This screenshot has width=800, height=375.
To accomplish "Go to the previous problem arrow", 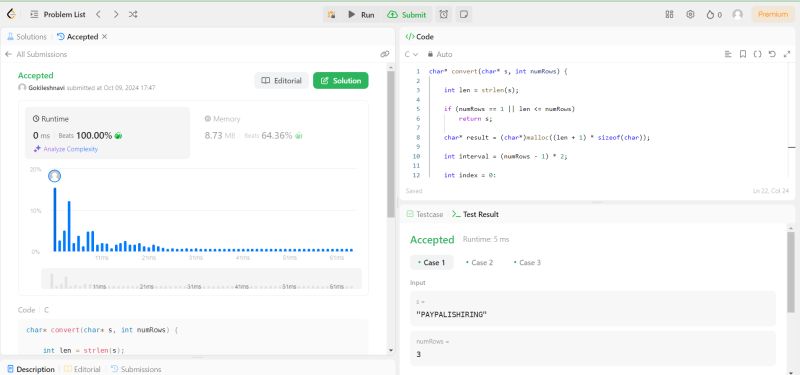I will 98,15.
